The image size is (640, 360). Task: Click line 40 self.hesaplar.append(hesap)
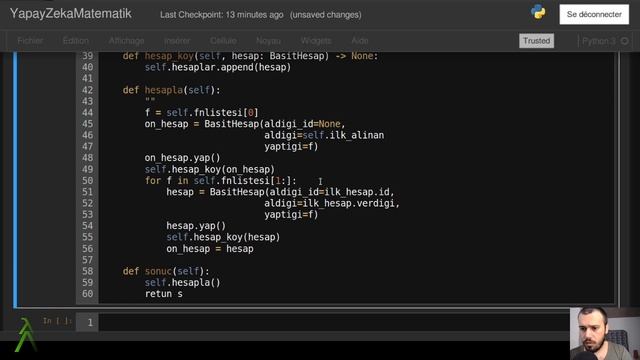point(218,67)
